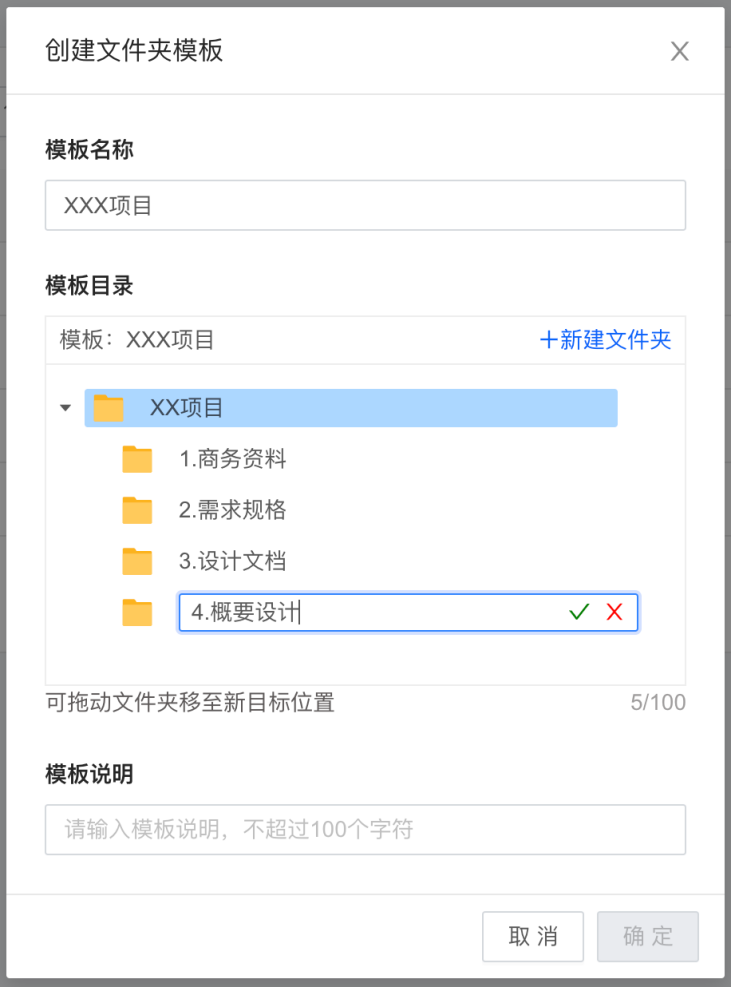The image size is (731, 987).
Task: Click the 确定 button
Action: click(x=648, y=937)
